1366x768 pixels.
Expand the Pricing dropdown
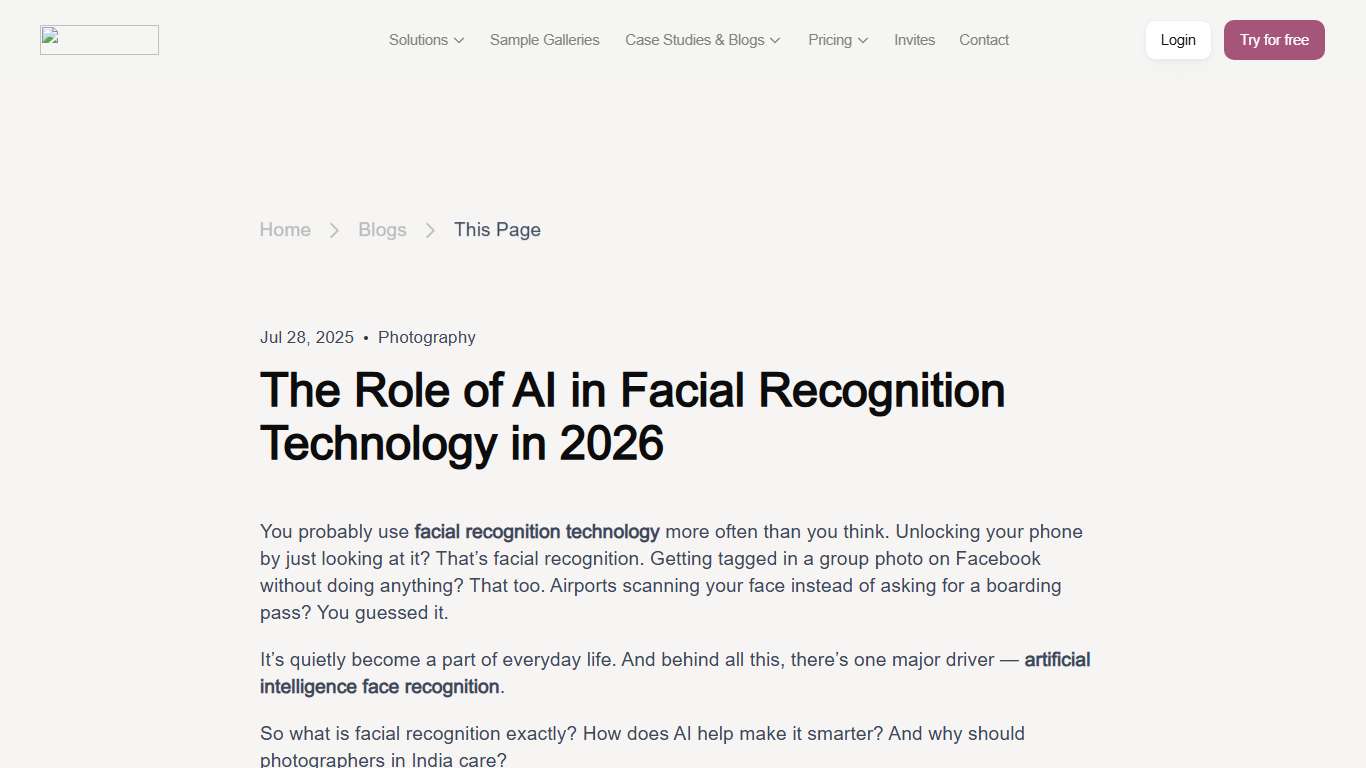pos(830,40)
